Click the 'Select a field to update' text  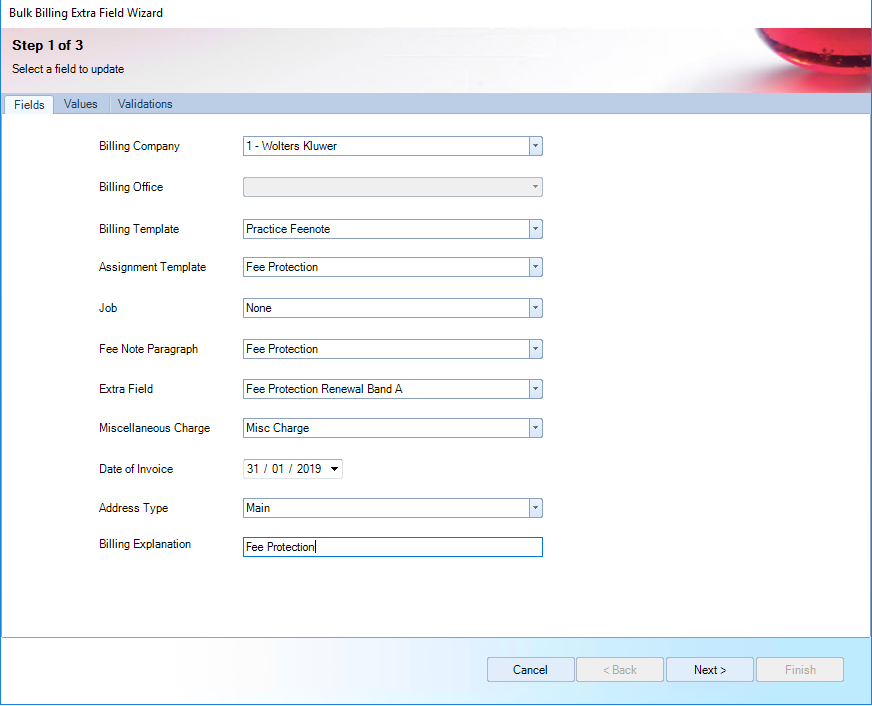68,69
